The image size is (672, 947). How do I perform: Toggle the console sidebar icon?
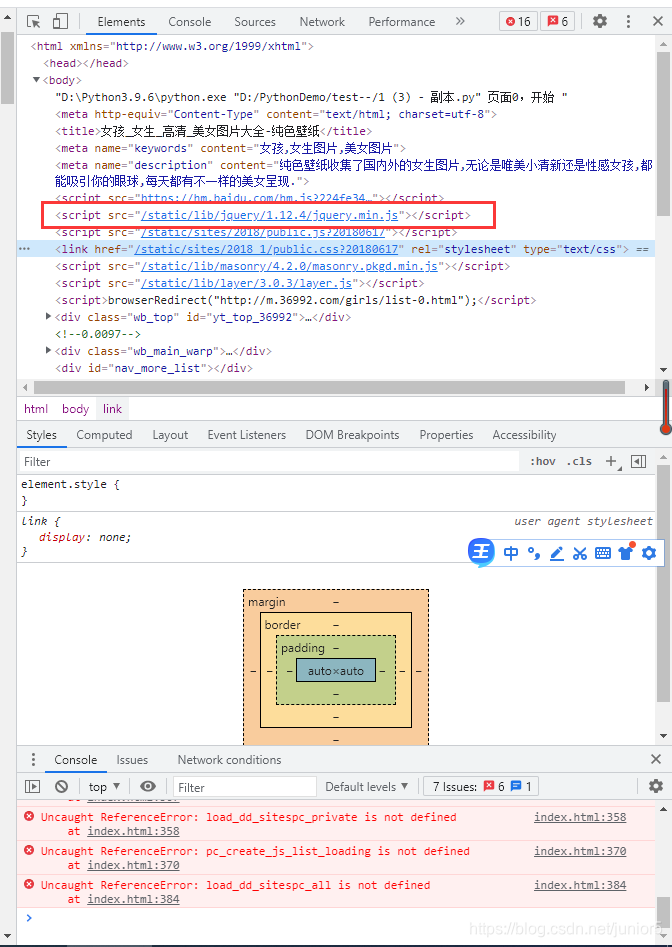tap(33, 786)
